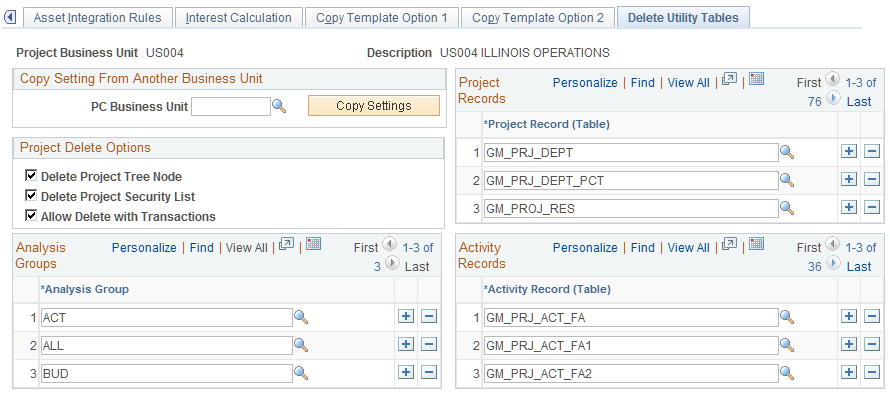Open Copy Template Option 2 tab
The image size is (890, 396).
(x=538, y=18)
